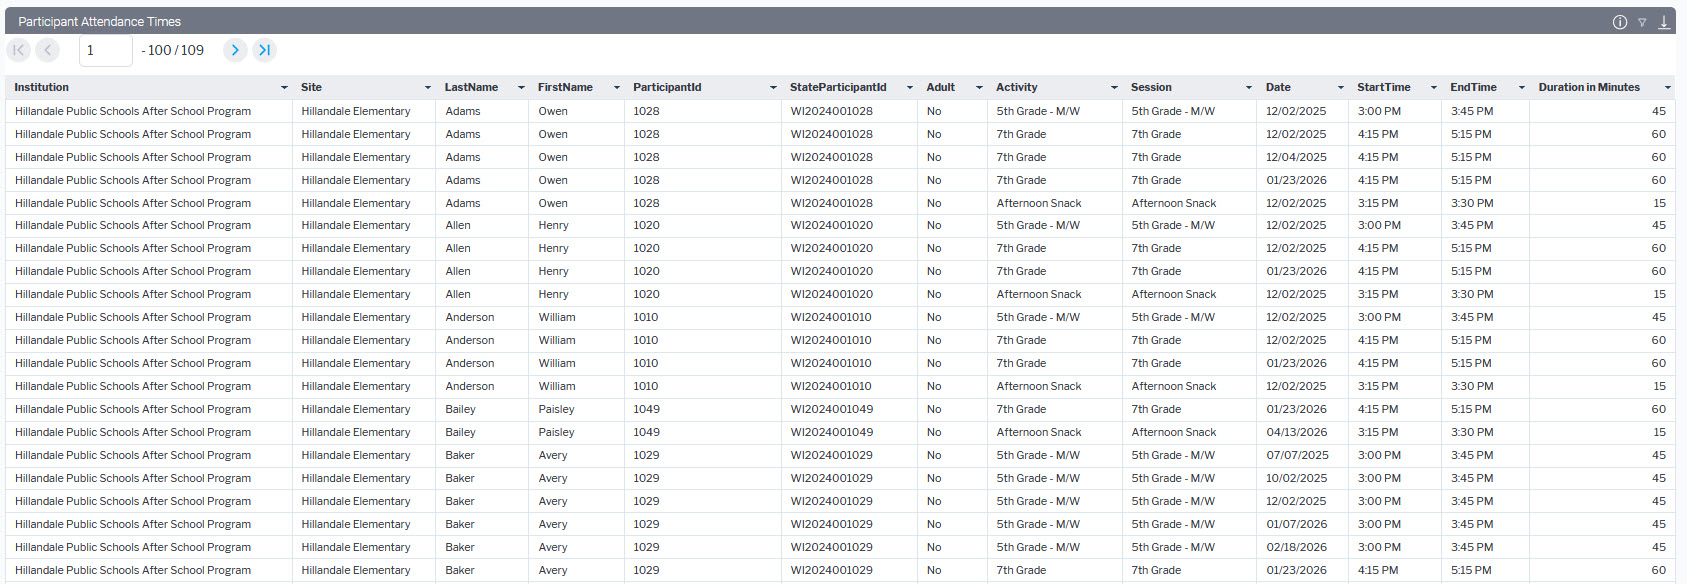The height and width of the screenshot is (584, 1687).
Task: Click ID 1028 in the 5th Grade - M/W row
Action: click(x=646, y=111)
